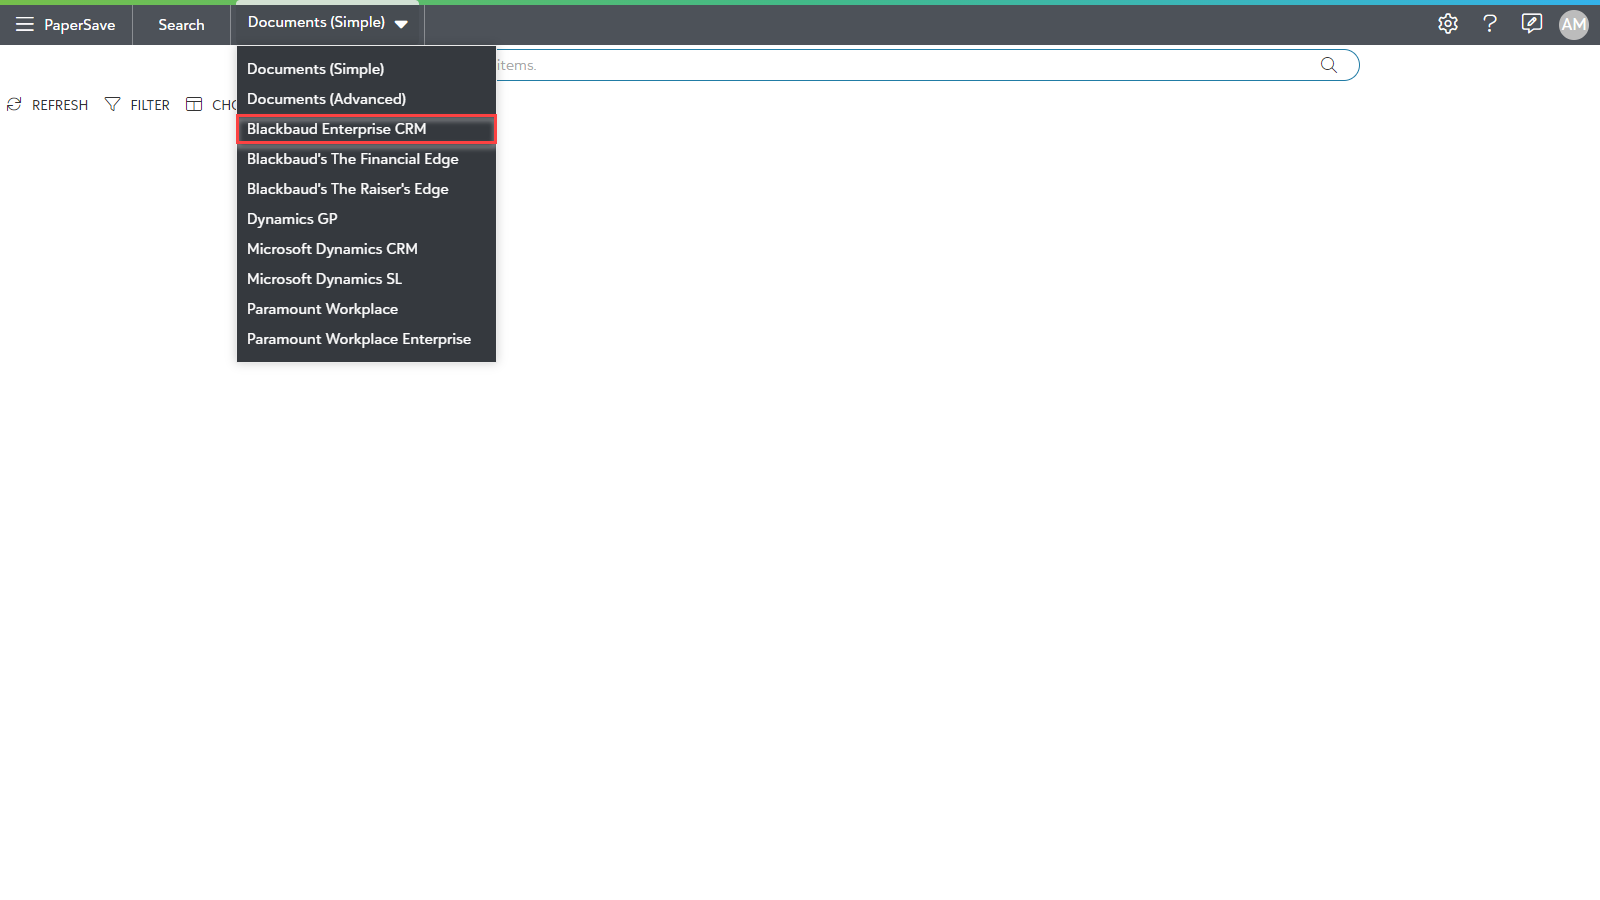The width and height of the screenshot is (1600, 900).
Task: Open the PaperSave hamburger menu
Action: (x=24, y=24)
